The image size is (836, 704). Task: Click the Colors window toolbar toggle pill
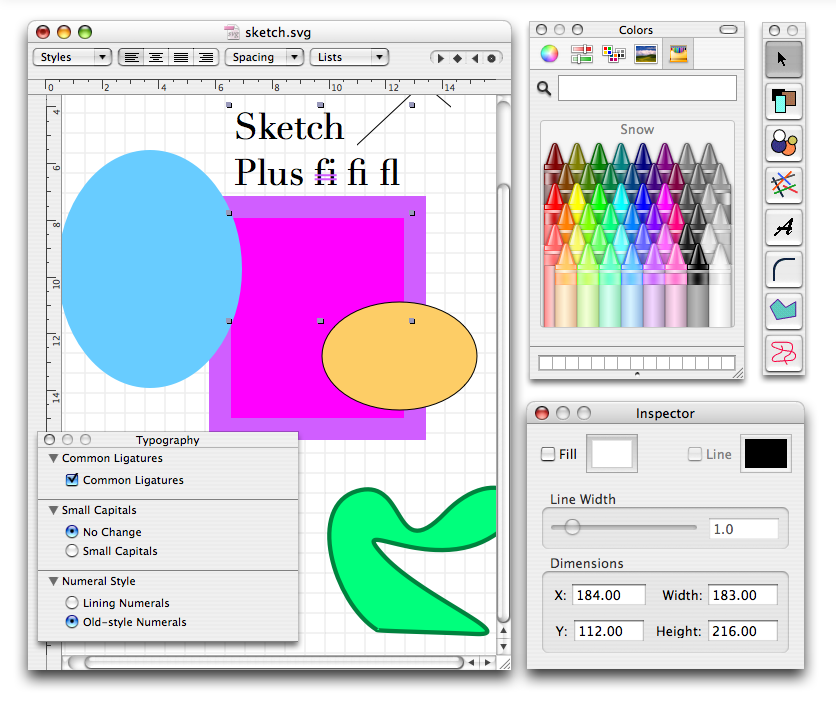pos(728,29)
